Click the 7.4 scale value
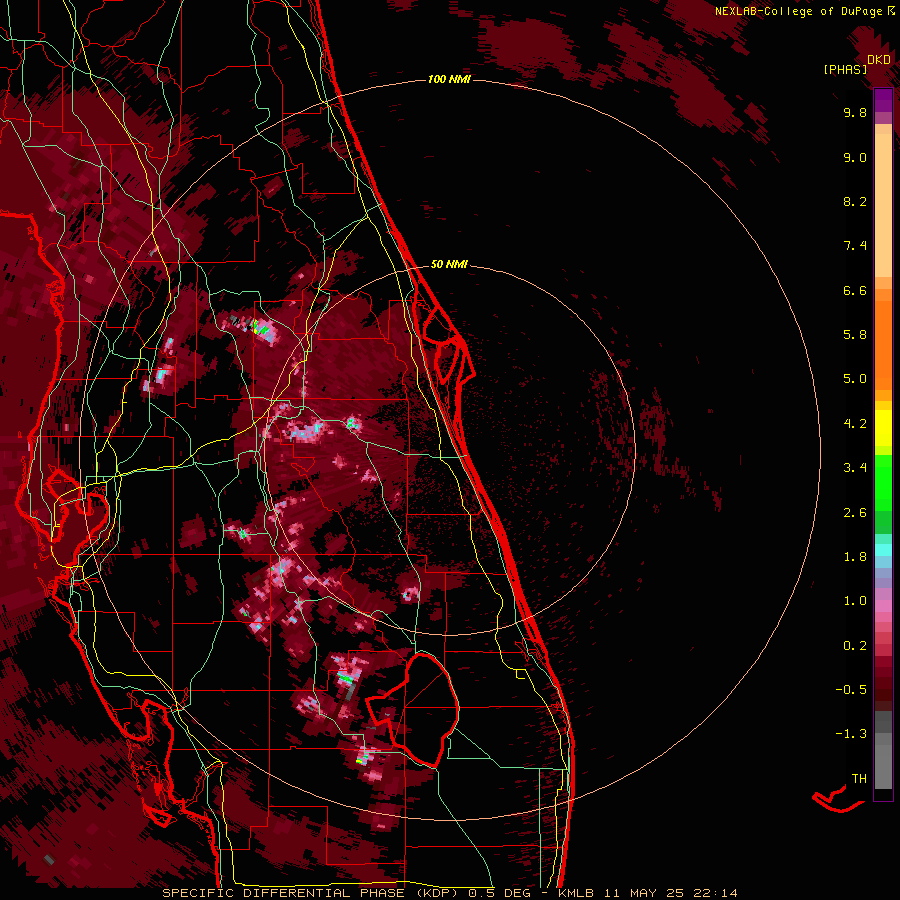This screenshot has width=900, height=900. tap(855, 246)
